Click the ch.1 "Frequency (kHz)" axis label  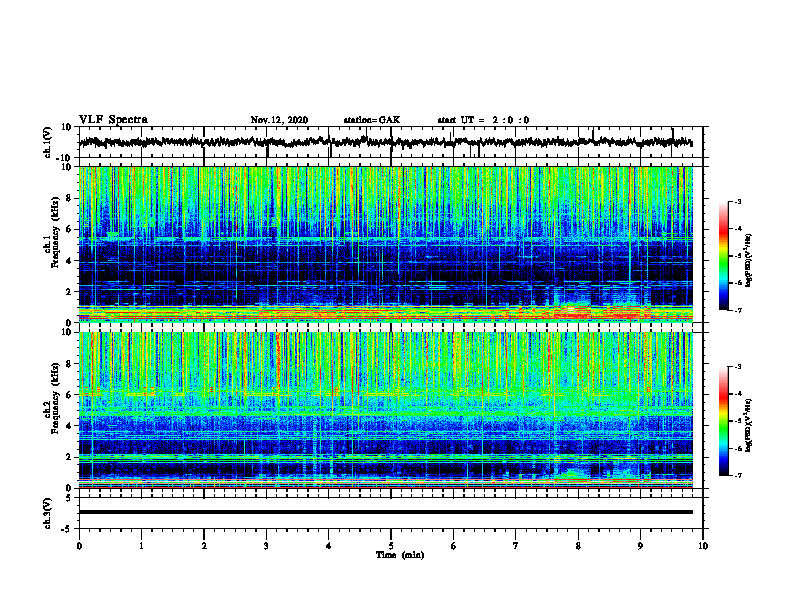coord(56,232)
